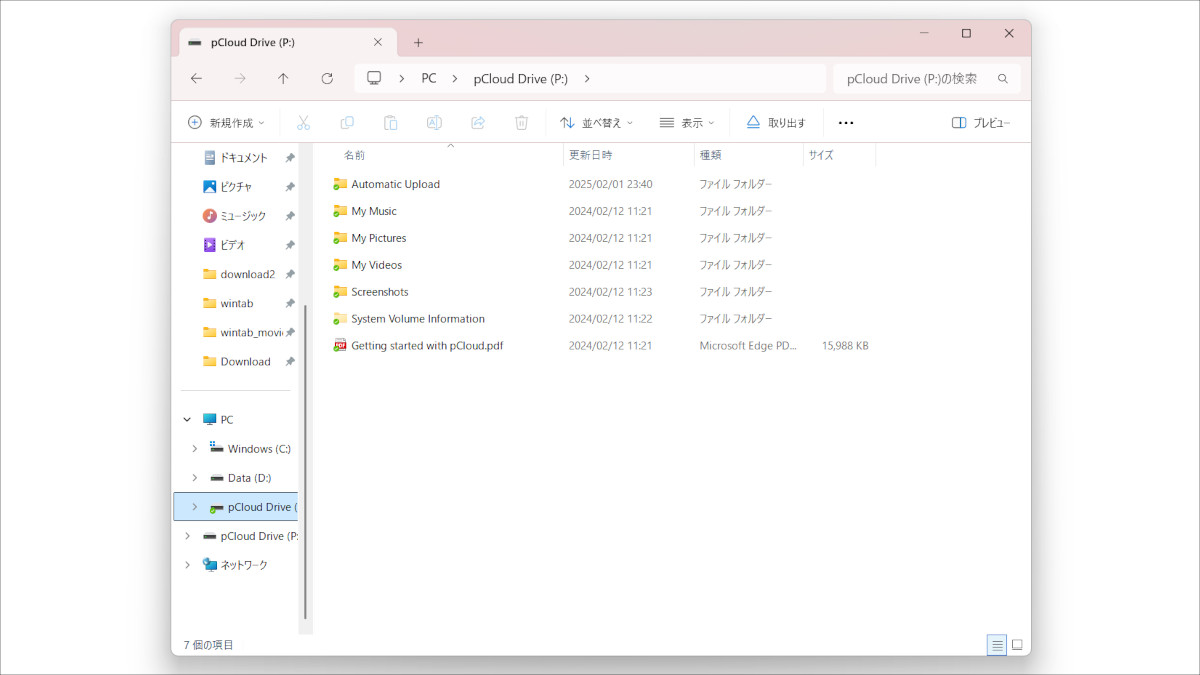Select the Rename icon

click(x=434, y=122)
